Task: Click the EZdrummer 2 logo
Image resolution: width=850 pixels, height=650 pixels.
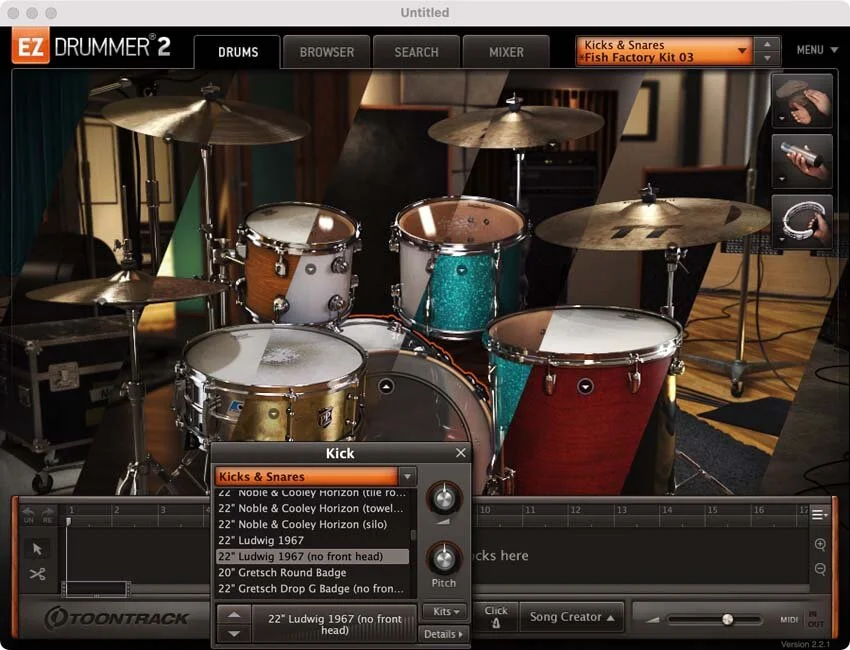Action: tap(91, 47)
